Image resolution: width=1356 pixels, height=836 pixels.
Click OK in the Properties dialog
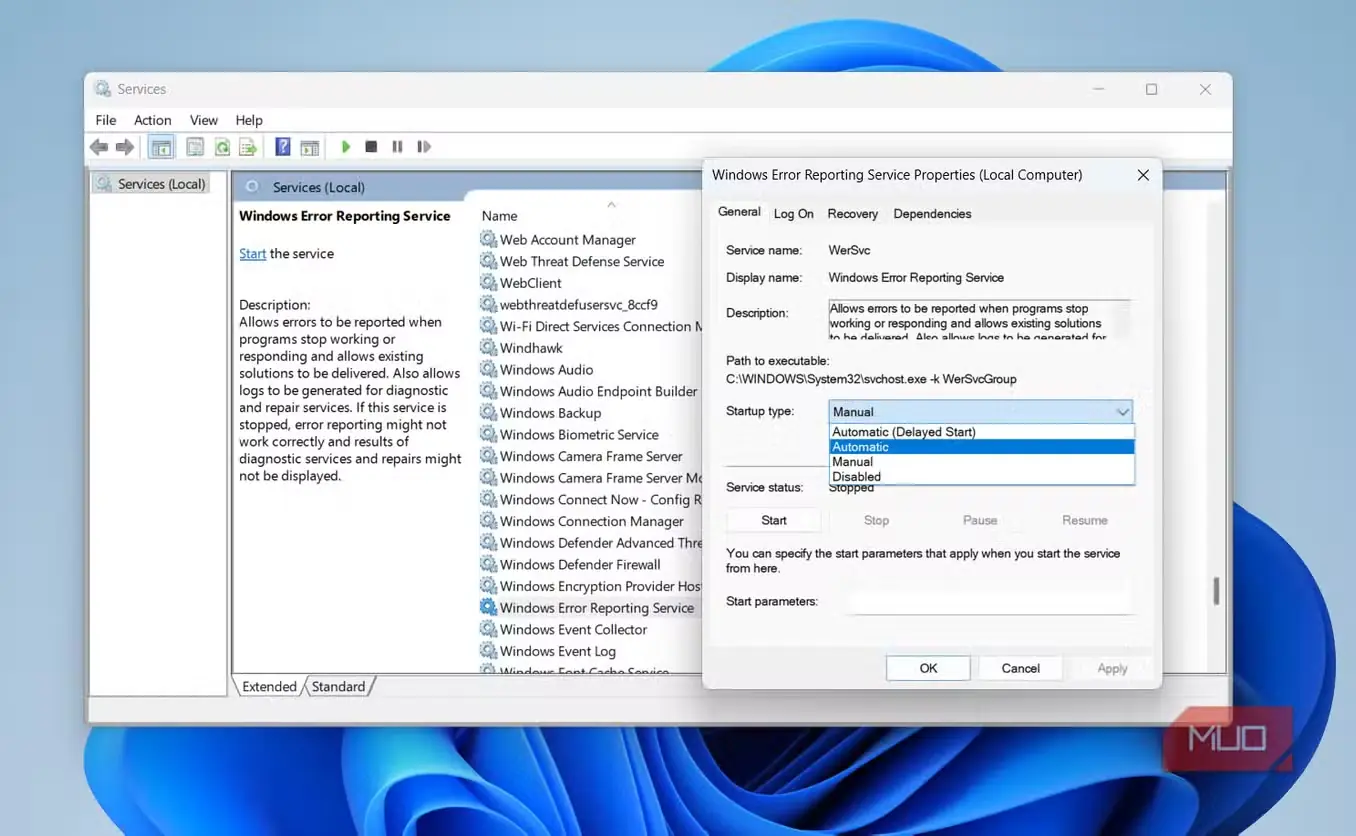click(928, 668)
